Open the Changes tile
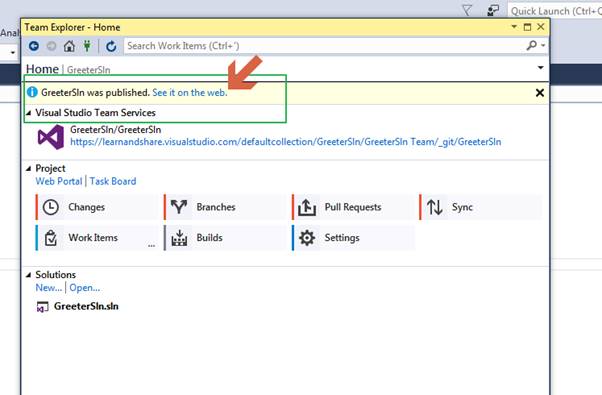 click(97, 207)
